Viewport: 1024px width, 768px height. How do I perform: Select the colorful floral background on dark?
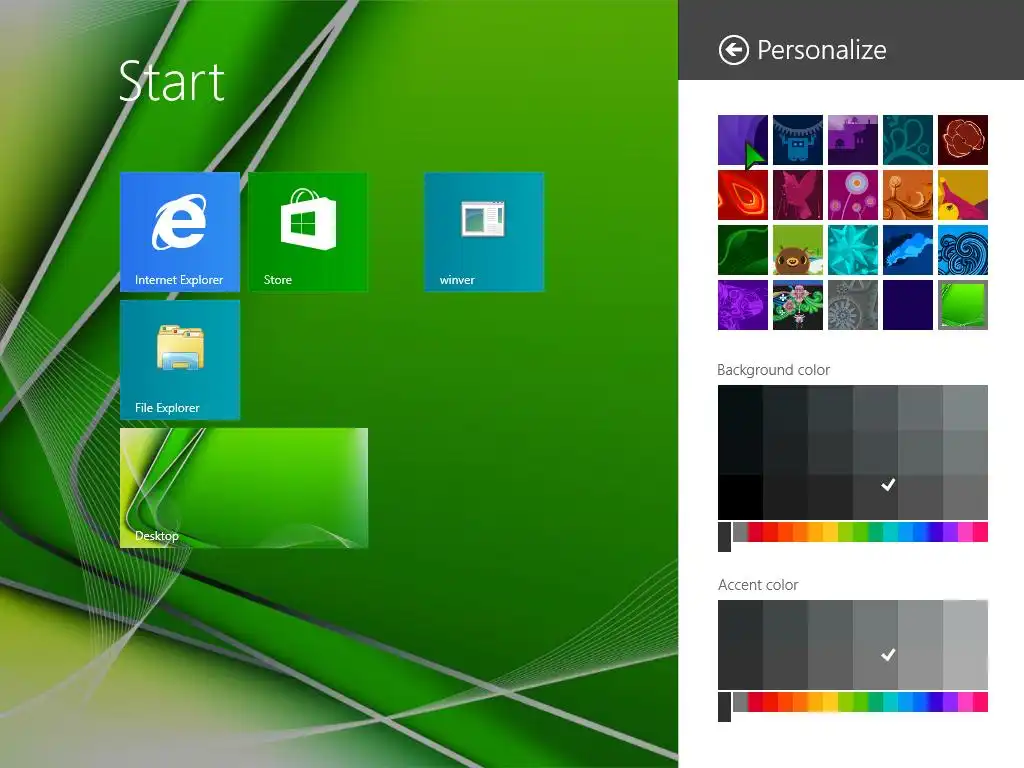797,305
